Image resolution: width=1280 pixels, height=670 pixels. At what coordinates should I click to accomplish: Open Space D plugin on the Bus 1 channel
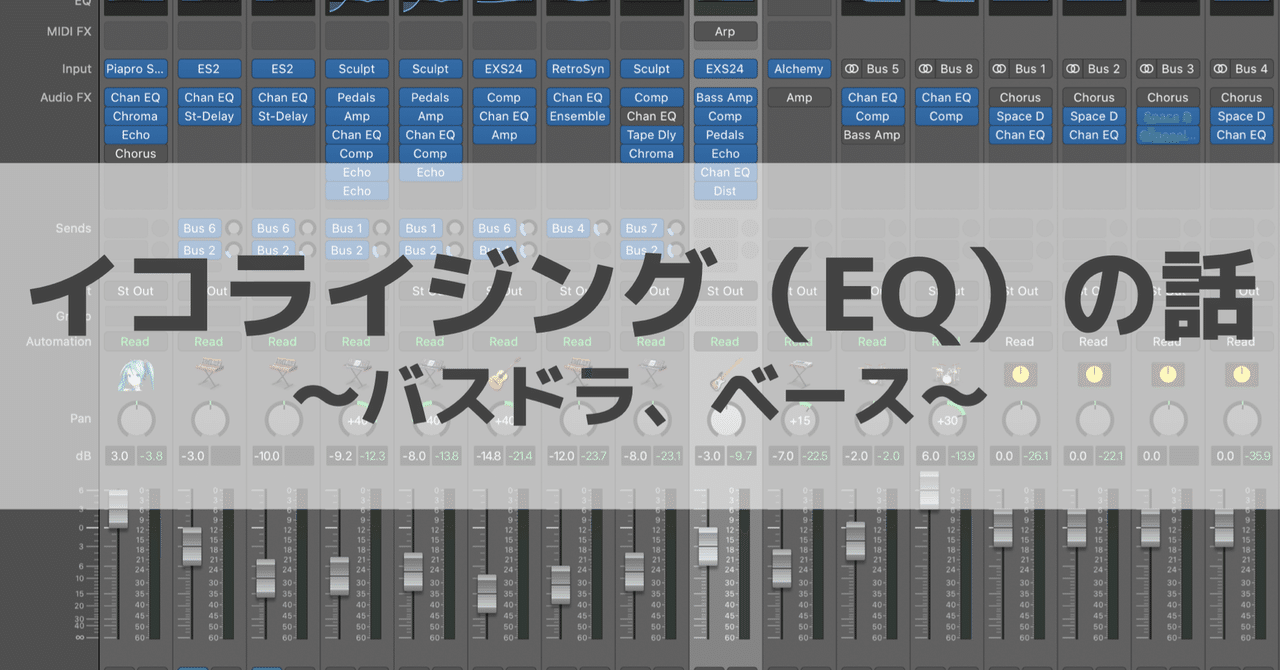pyautogui.click(x=1020, y=117)
